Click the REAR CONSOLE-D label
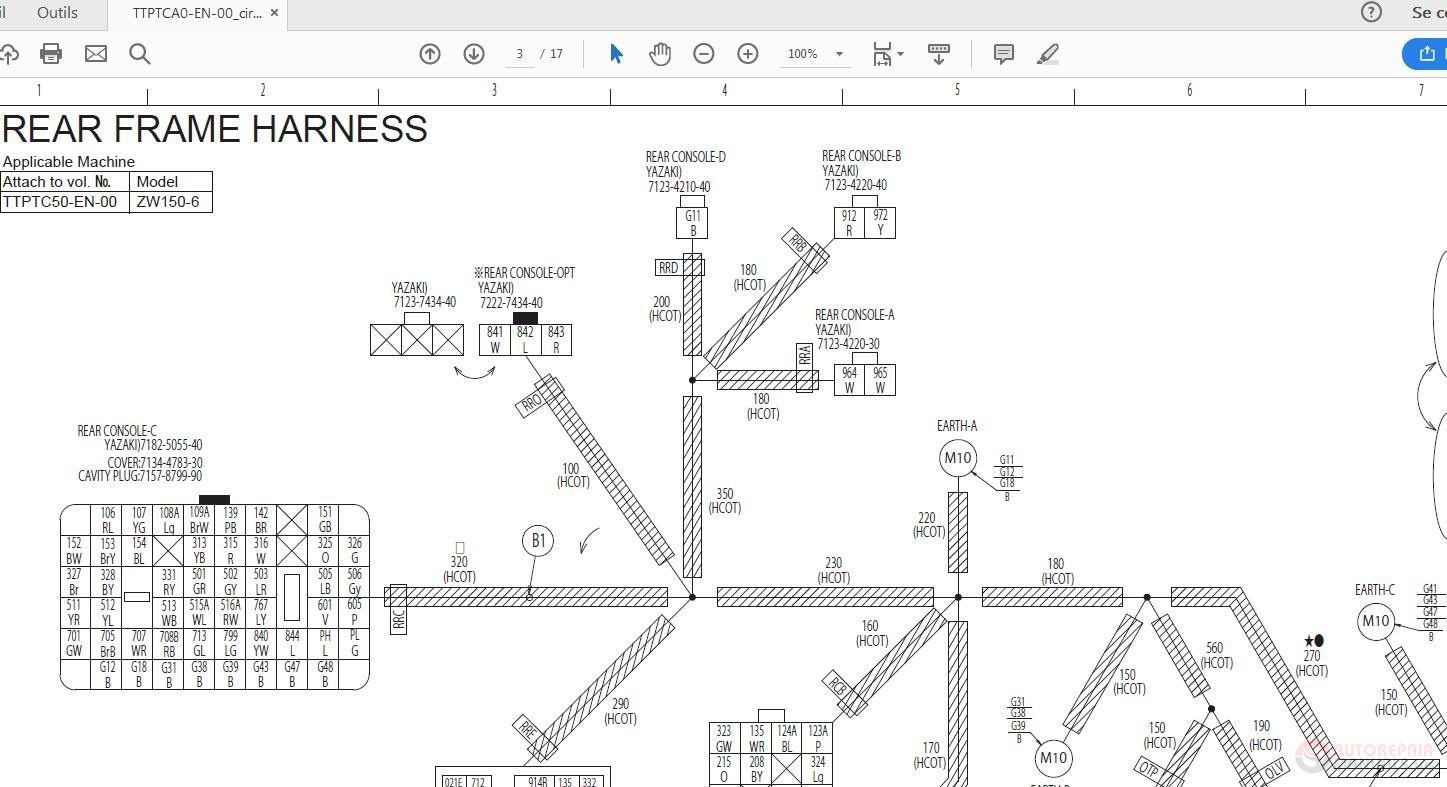Viewport: 1447px width, 787px height. 686,157
